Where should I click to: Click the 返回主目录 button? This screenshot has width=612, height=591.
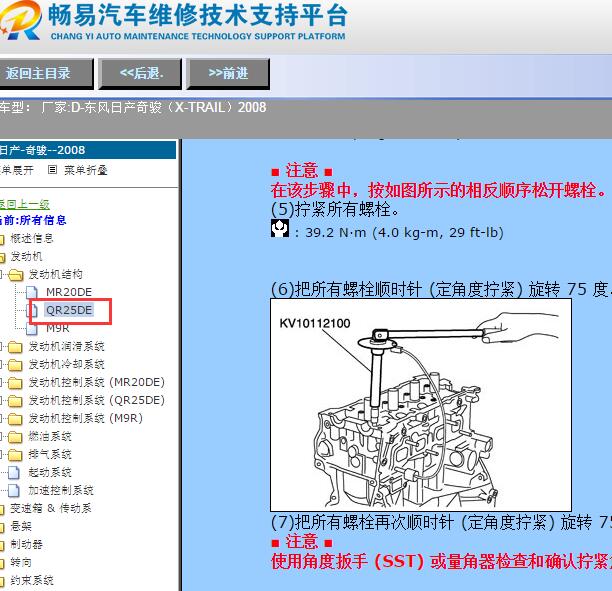(x=46, y=73)
